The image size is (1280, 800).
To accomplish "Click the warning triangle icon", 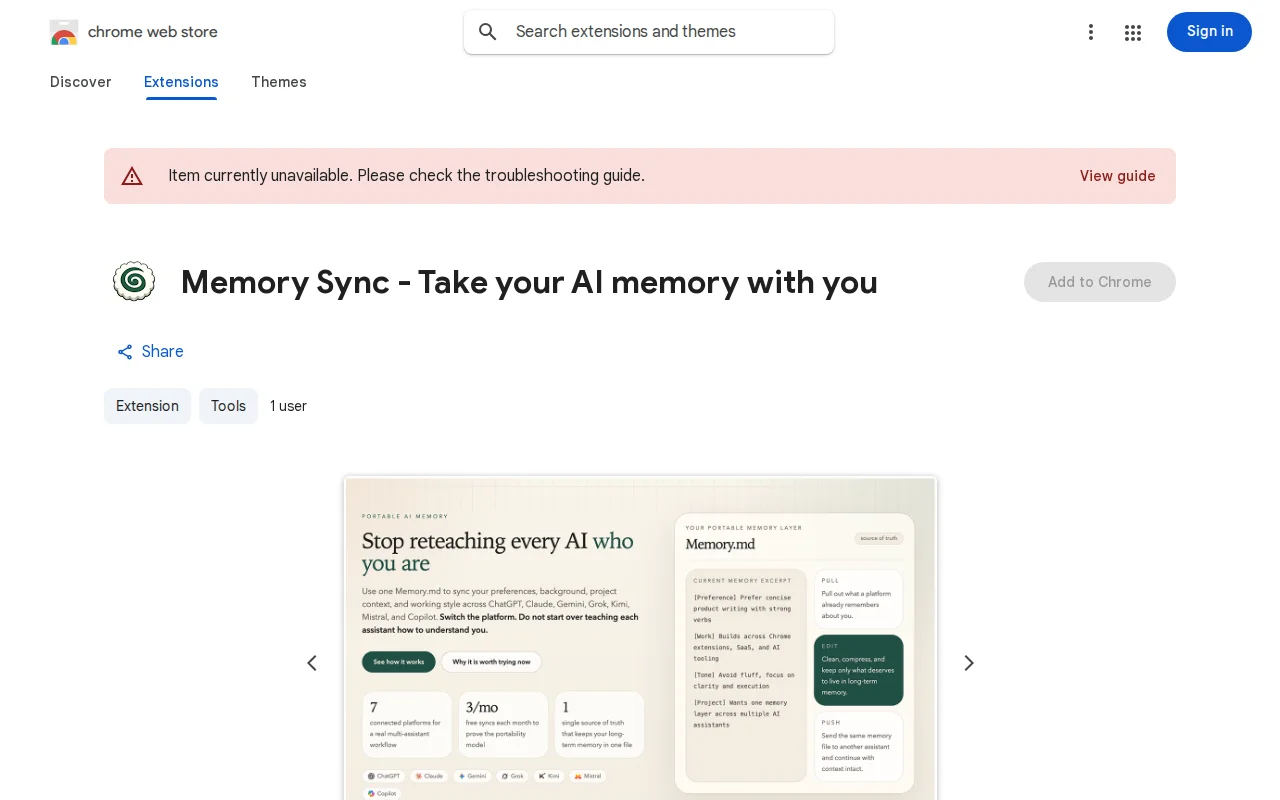I will (x=132, y=176).
